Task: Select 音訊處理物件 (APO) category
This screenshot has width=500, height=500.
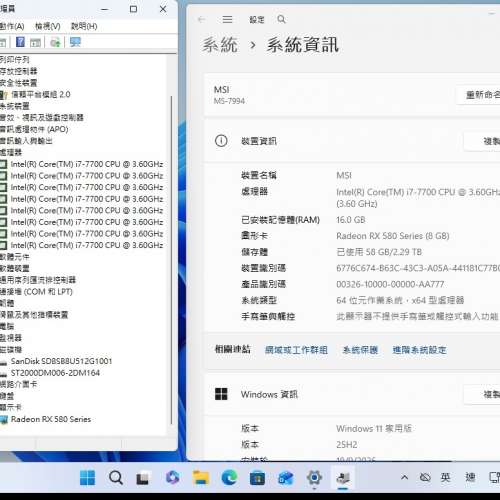Action: 34,129
